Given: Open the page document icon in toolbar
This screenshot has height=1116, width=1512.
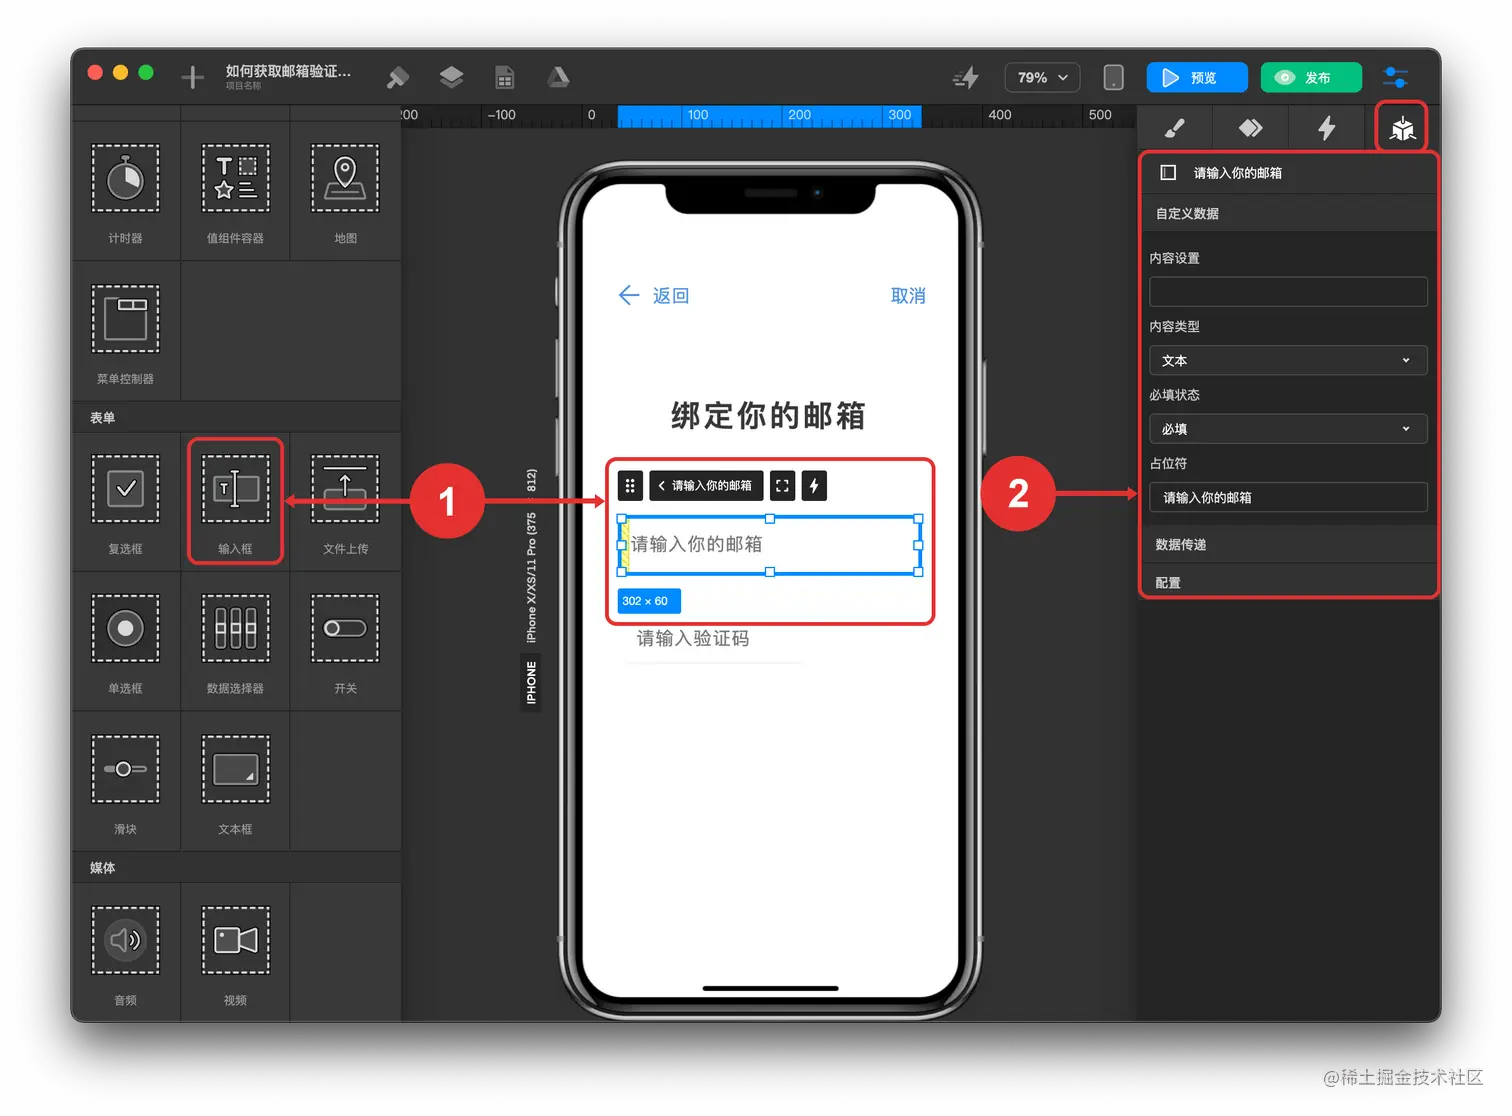Looking at the screenshot, I should 505,77.
